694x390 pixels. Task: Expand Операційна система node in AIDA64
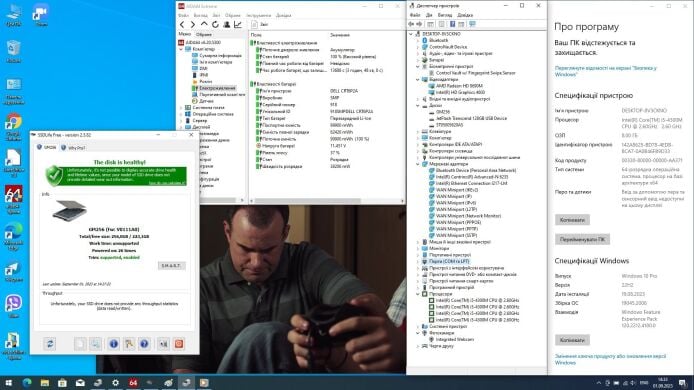(181, 114)
